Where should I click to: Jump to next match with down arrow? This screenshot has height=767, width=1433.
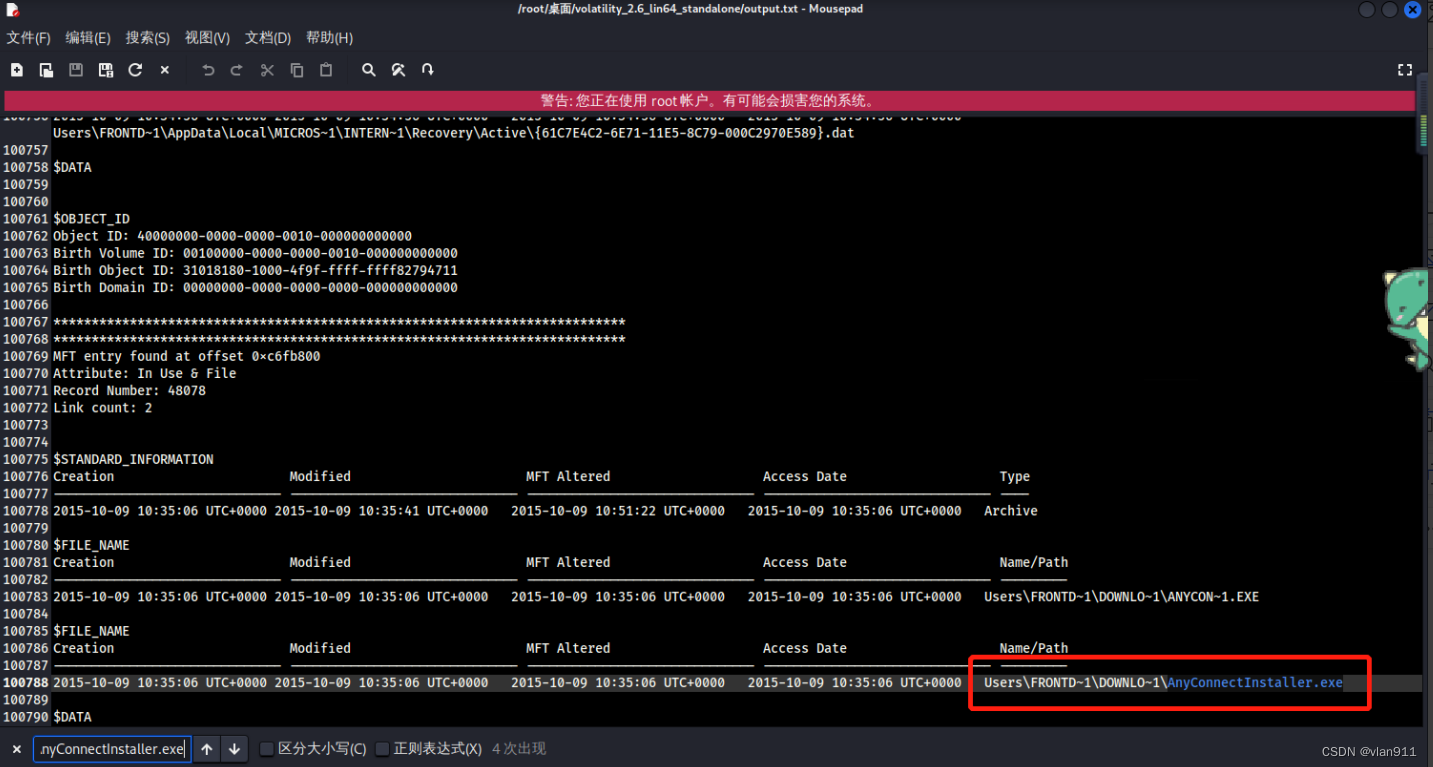tap(234, 749)
